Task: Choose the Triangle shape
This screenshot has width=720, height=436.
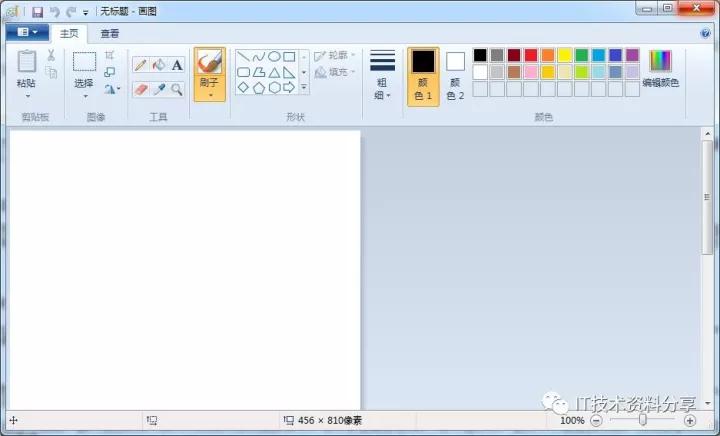Action: [x=274, y=72]
